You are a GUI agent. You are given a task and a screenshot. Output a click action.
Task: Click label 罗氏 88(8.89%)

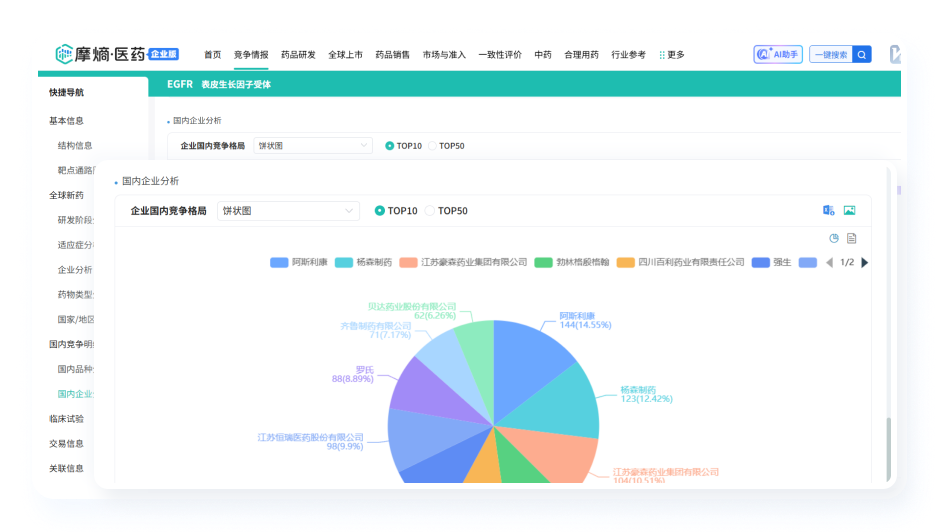coord(352,374)
